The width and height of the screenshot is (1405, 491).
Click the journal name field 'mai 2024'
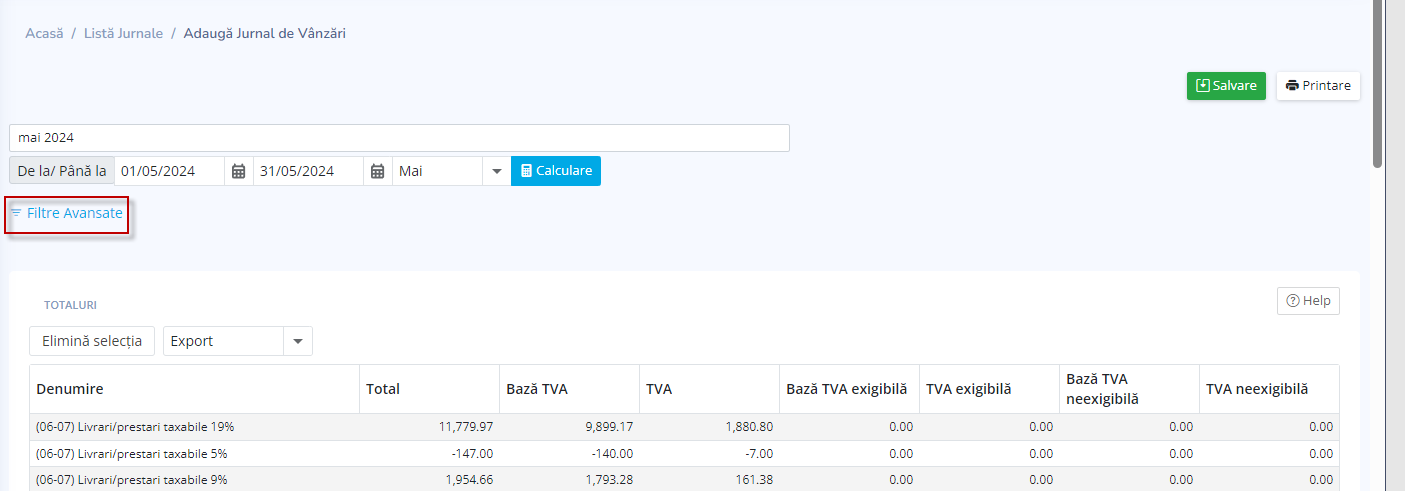[x=399, y=137]
